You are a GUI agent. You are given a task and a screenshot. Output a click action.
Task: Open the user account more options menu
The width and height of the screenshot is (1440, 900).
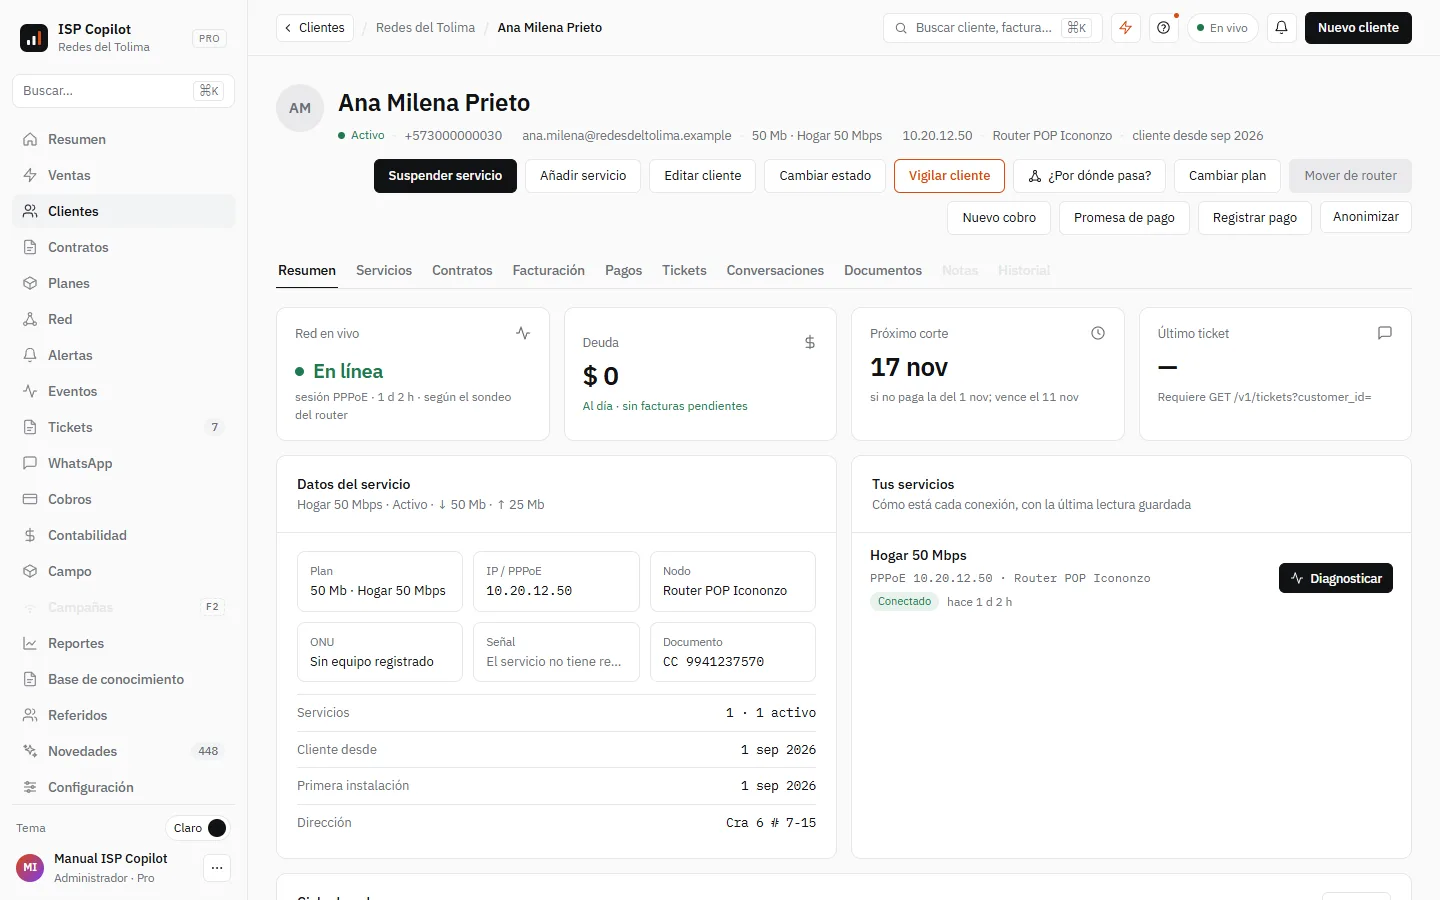tap(217, 868)
